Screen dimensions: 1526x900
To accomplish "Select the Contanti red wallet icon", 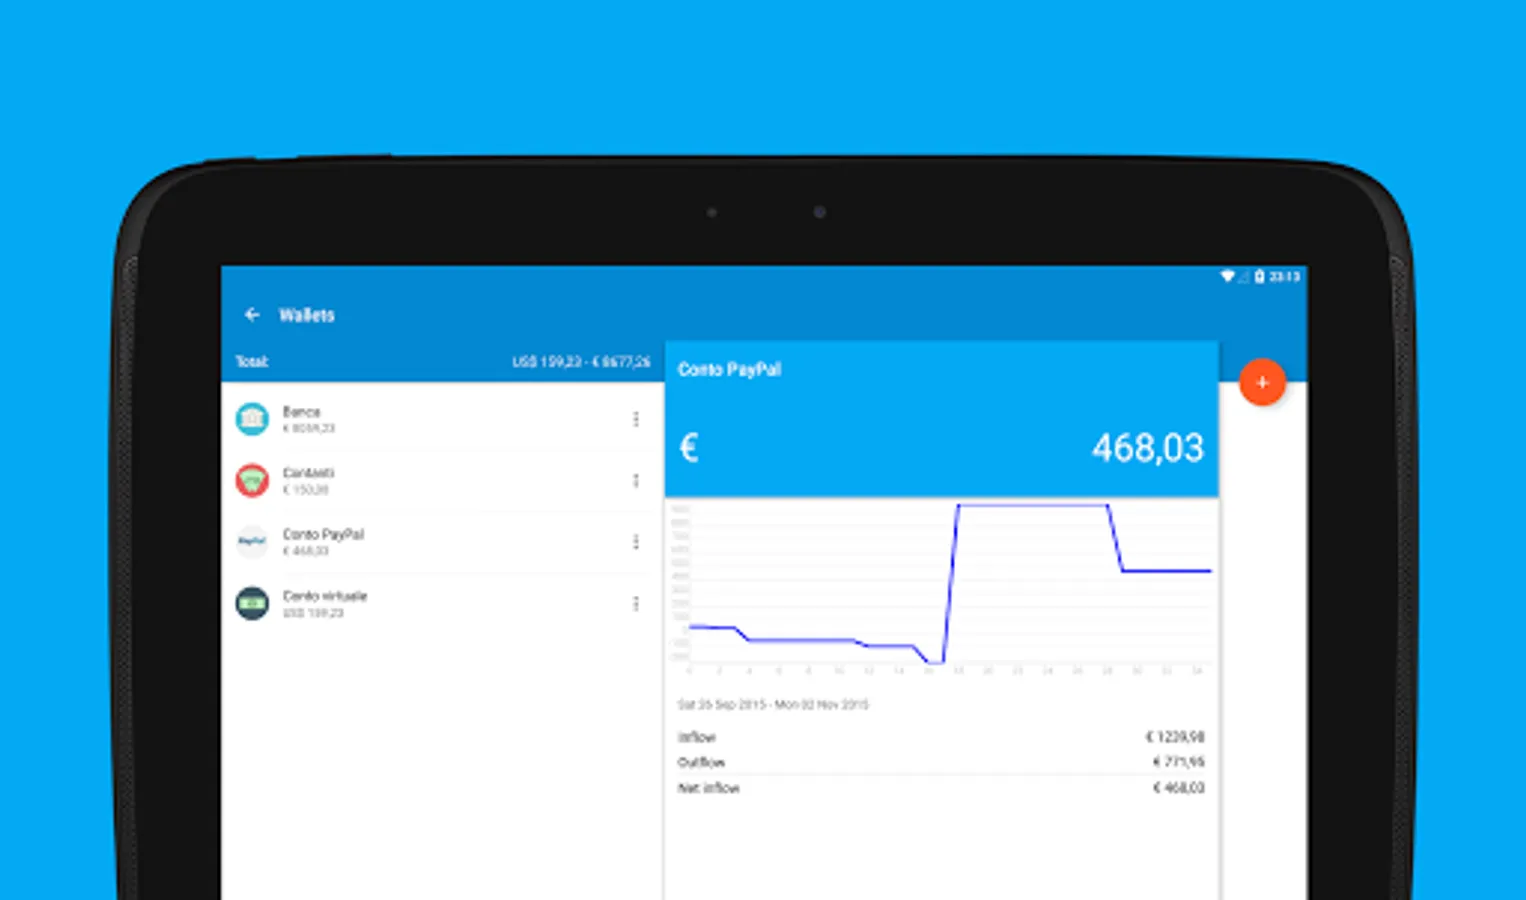I will click(252, 481).
